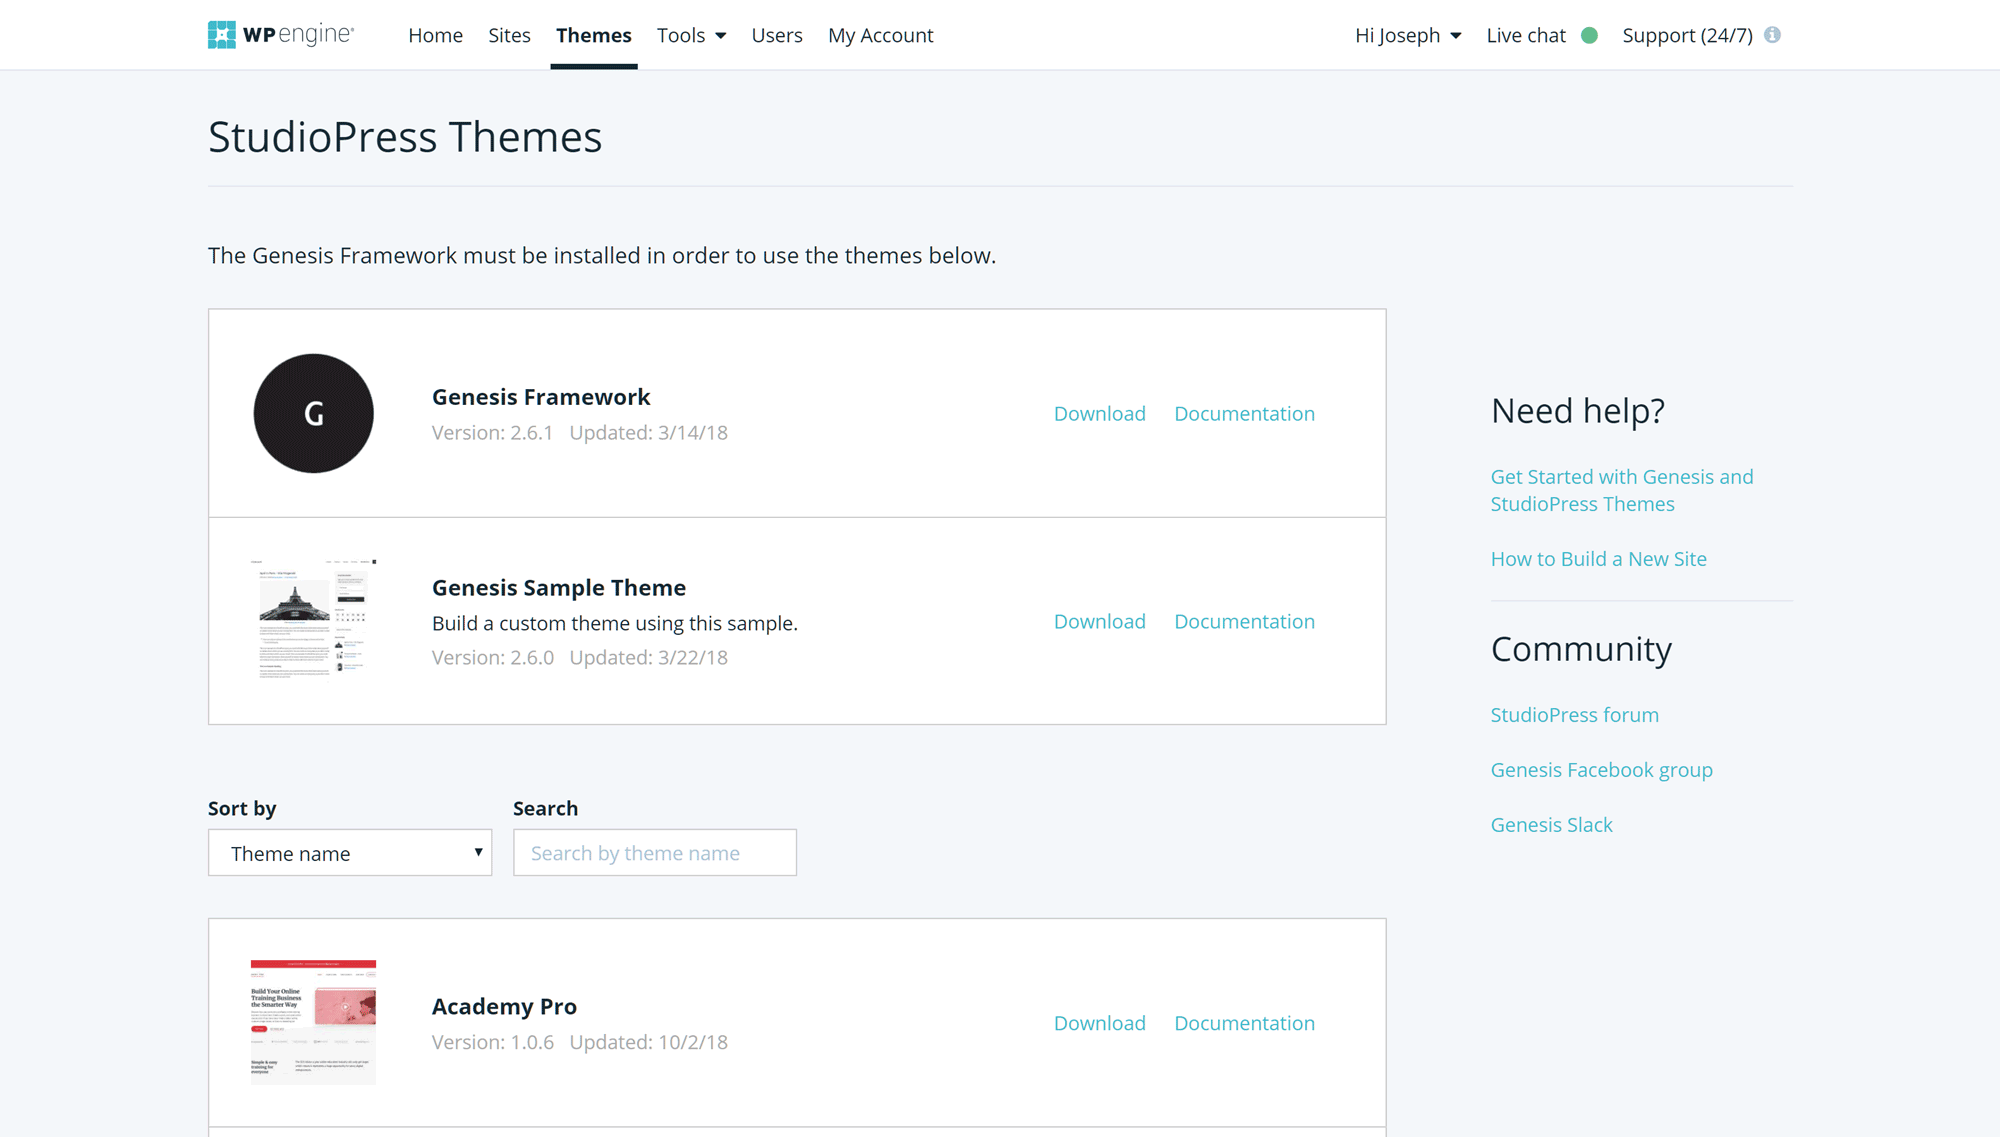Open the Users page

777,35
